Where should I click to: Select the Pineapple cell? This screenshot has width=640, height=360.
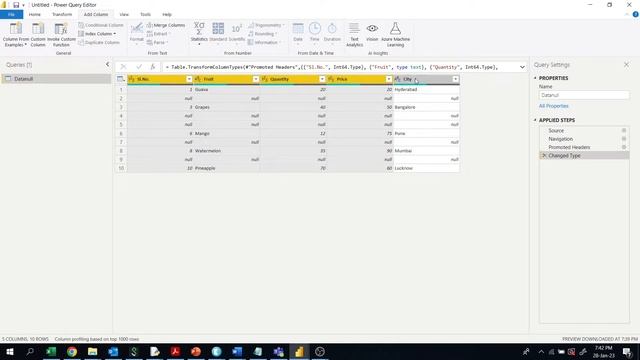pyautogui.click(x=227, y=168)
